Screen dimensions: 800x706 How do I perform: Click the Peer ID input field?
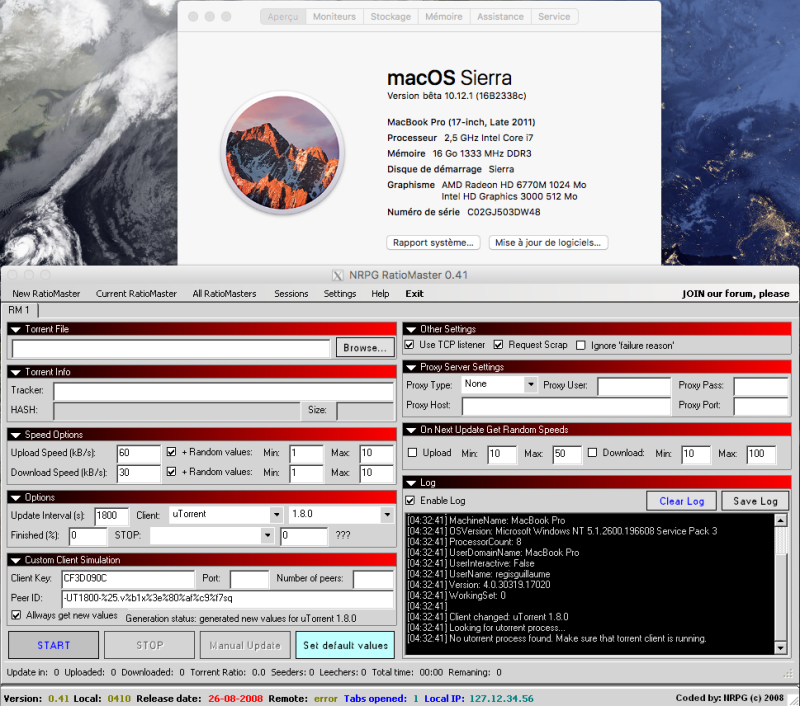tap(228, 598)
